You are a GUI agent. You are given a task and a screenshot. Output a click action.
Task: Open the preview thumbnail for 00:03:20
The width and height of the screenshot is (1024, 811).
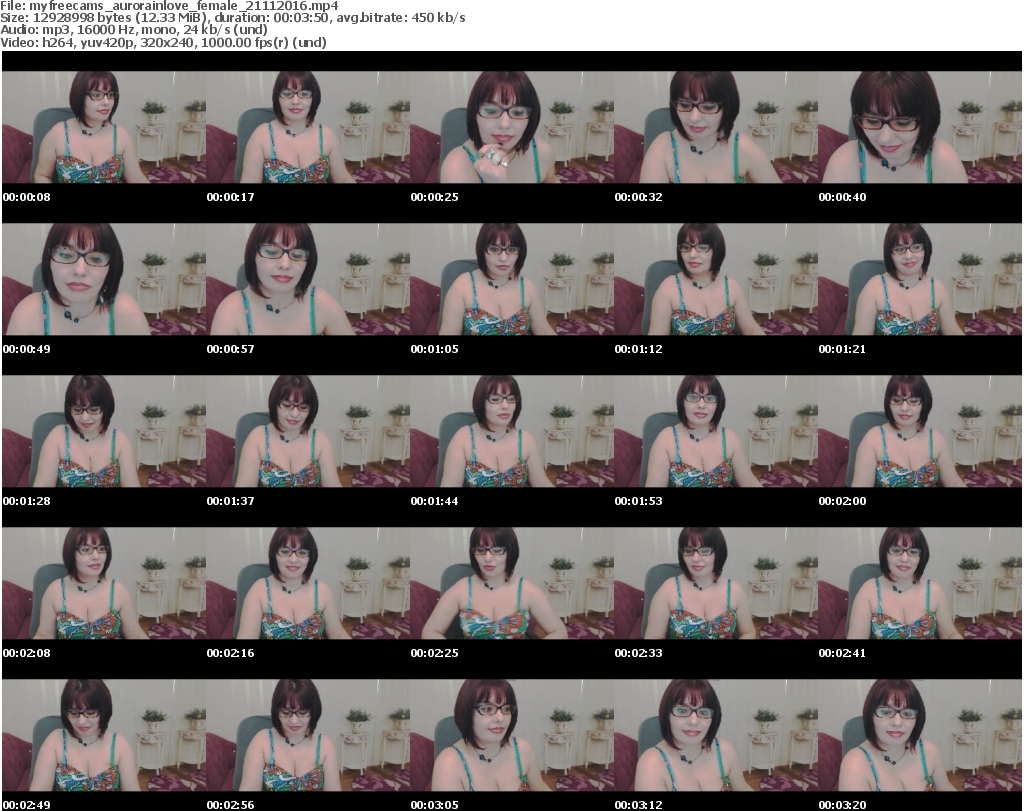920,735
